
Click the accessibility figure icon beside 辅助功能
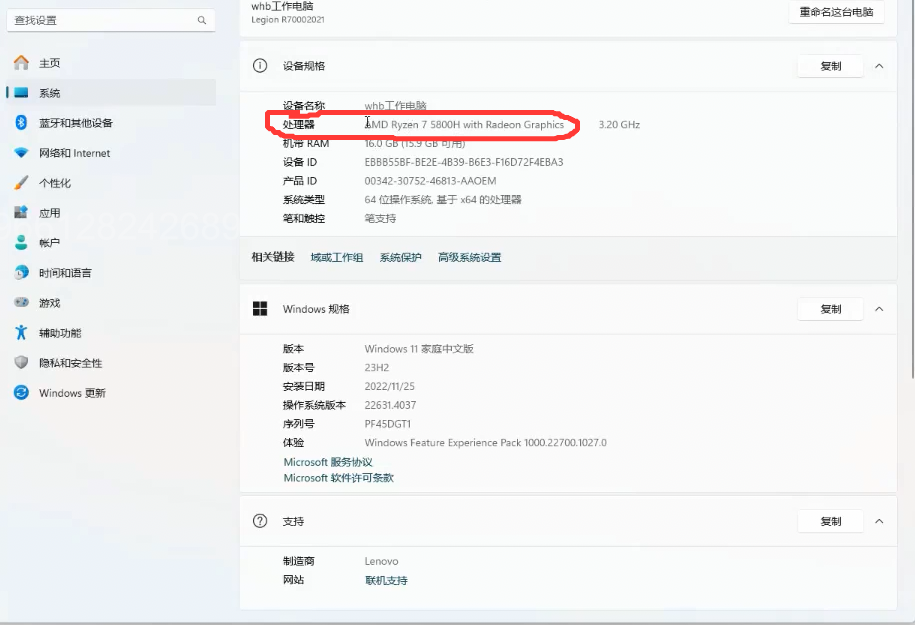[21, 333]
